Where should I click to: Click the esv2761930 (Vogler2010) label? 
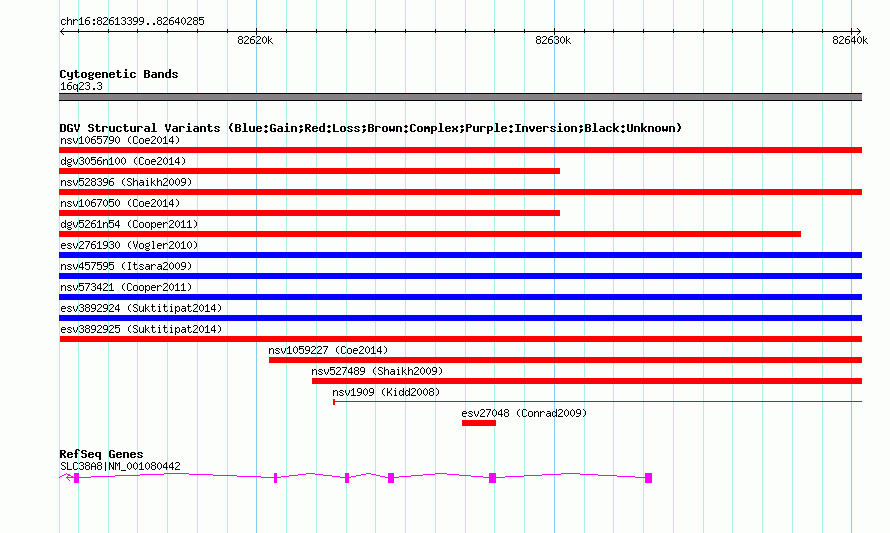(129, 245)
